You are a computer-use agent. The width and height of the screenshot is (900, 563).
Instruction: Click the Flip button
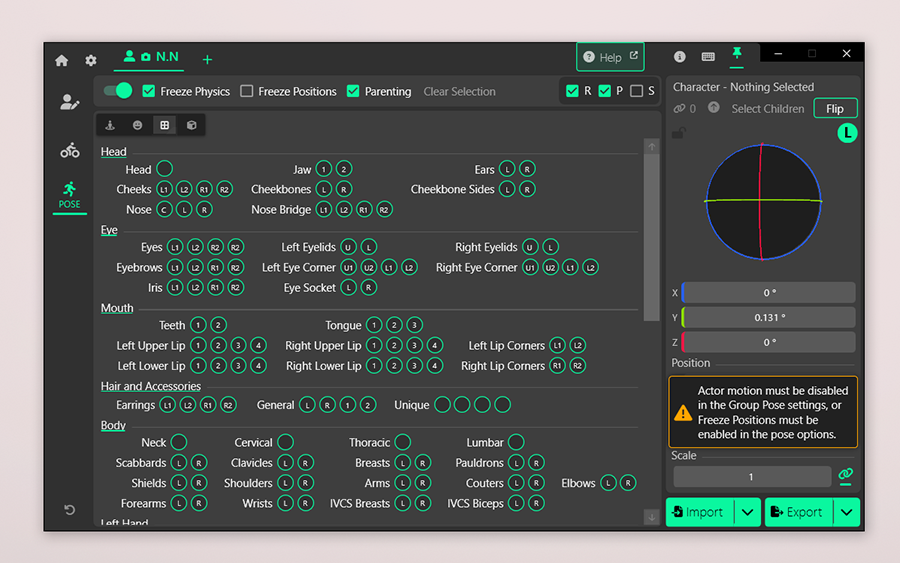834,109
